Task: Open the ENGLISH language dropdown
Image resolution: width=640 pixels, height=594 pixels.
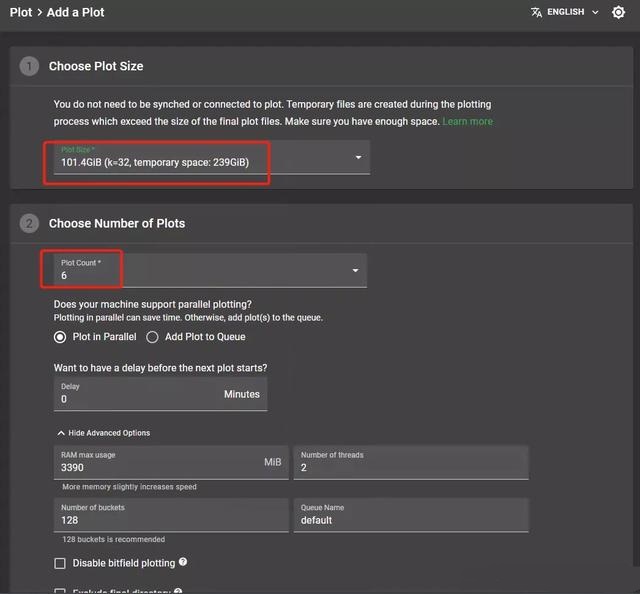Action: pyautogui.click(x=565, y=12)
